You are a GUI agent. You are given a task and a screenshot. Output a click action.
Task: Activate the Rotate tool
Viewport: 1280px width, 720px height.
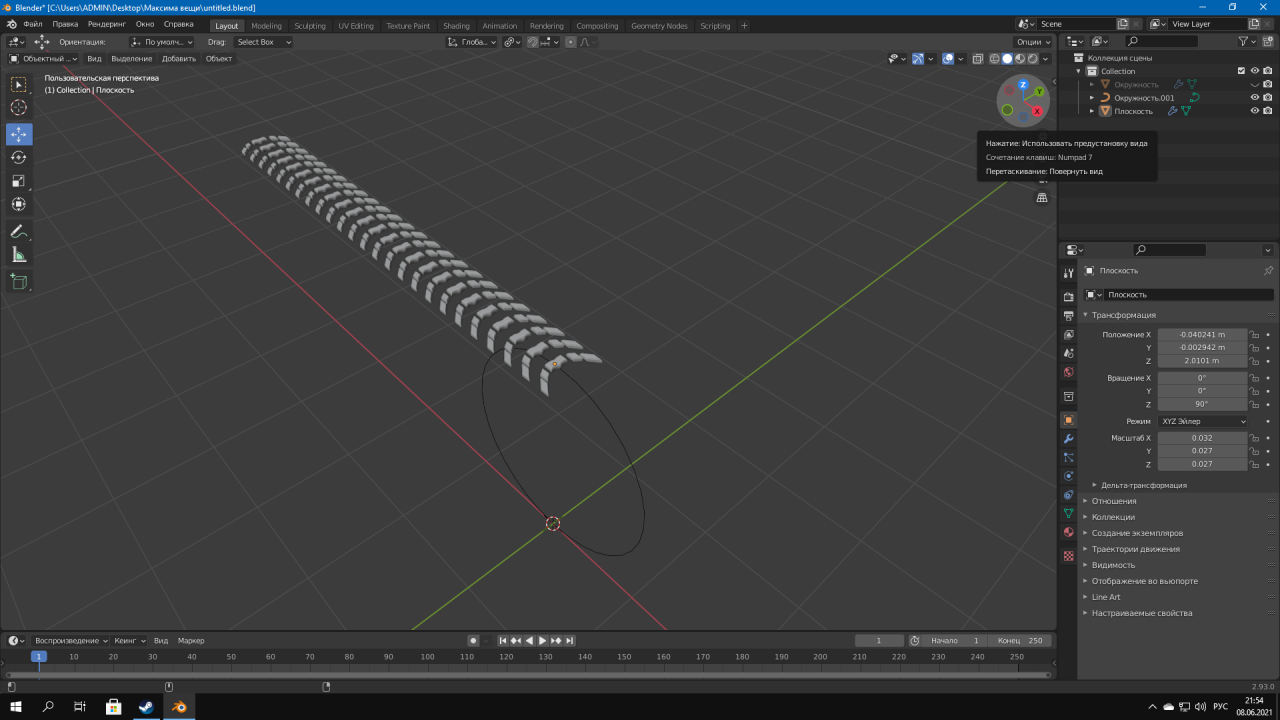19,157
